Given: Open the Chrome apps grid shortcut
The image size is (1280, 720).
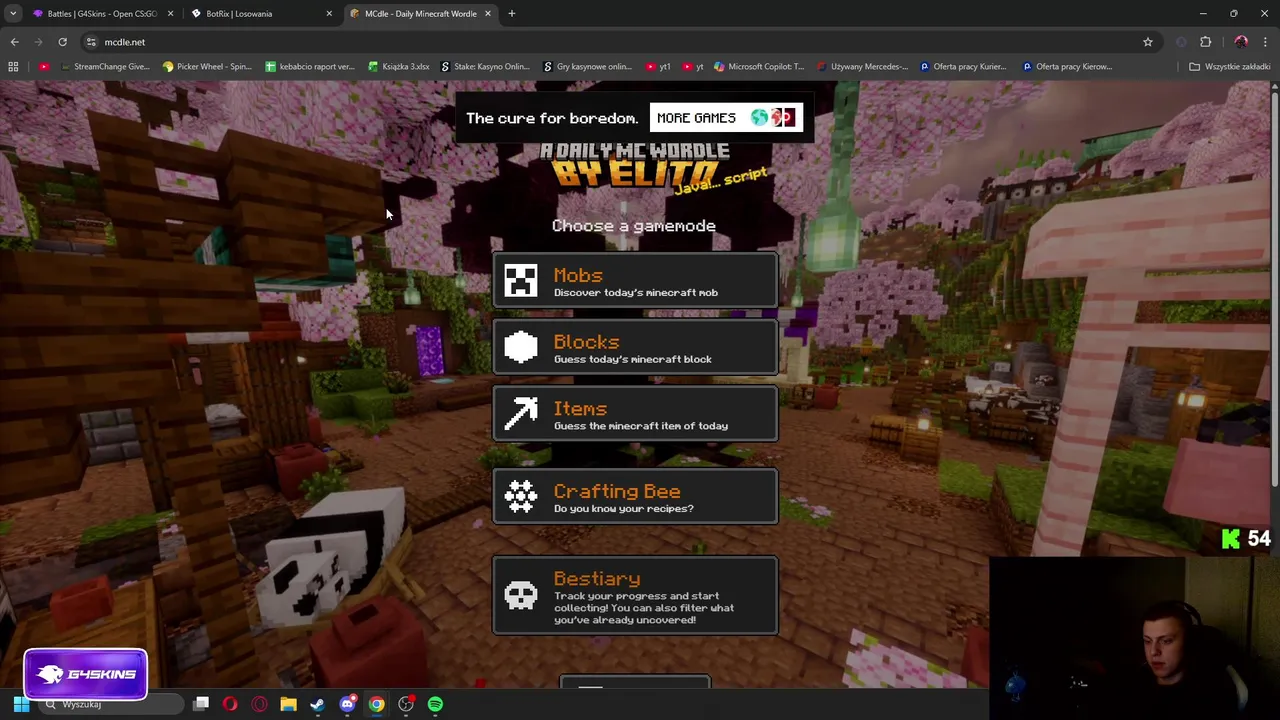Looking at the screenshot, I should point(13,67).
